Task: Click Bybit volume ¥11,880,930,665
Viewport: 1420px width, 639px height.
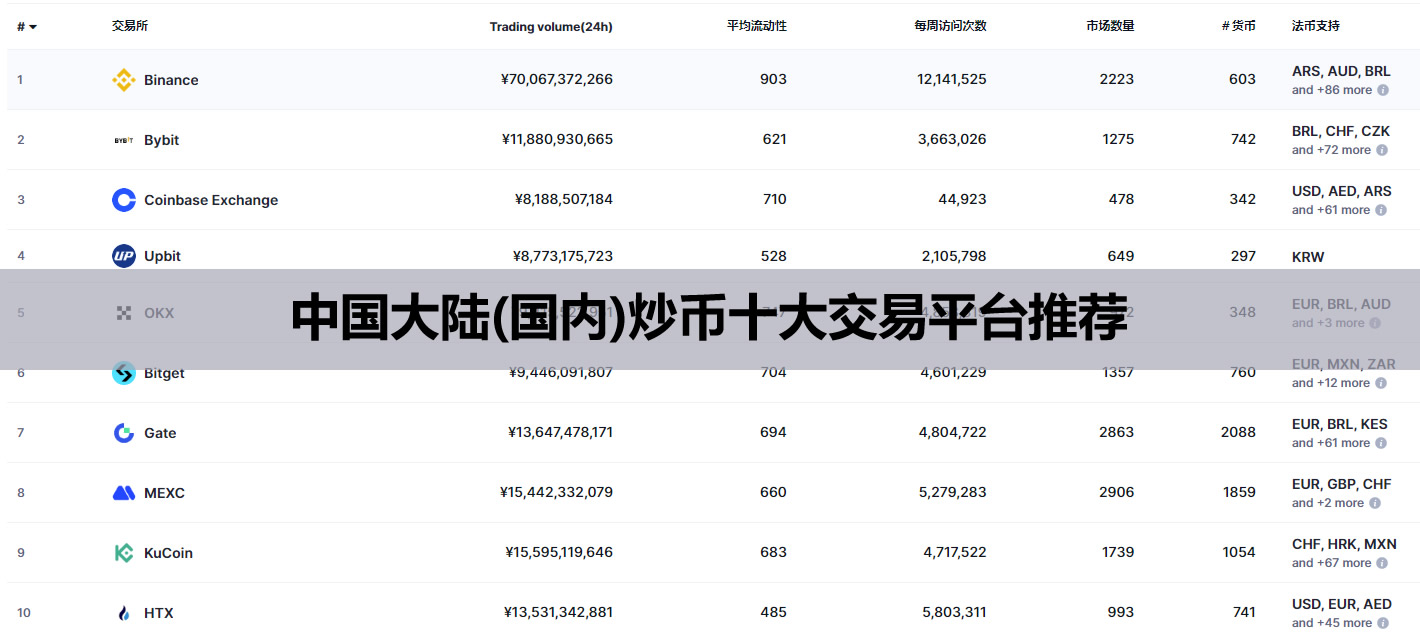Action: (557, 139)
